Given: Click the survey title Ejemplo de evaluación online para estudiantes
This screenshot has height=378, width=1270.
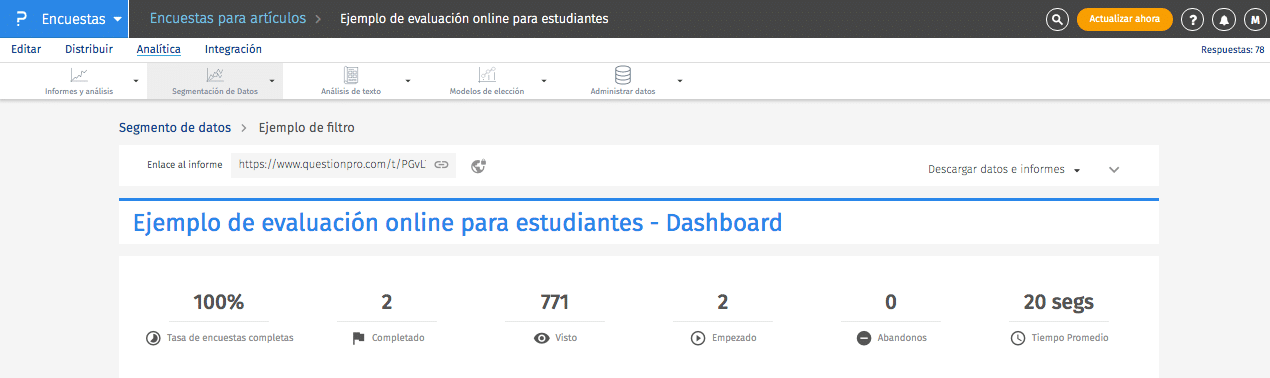Looking at the screenshot, I should coord(474,19).
